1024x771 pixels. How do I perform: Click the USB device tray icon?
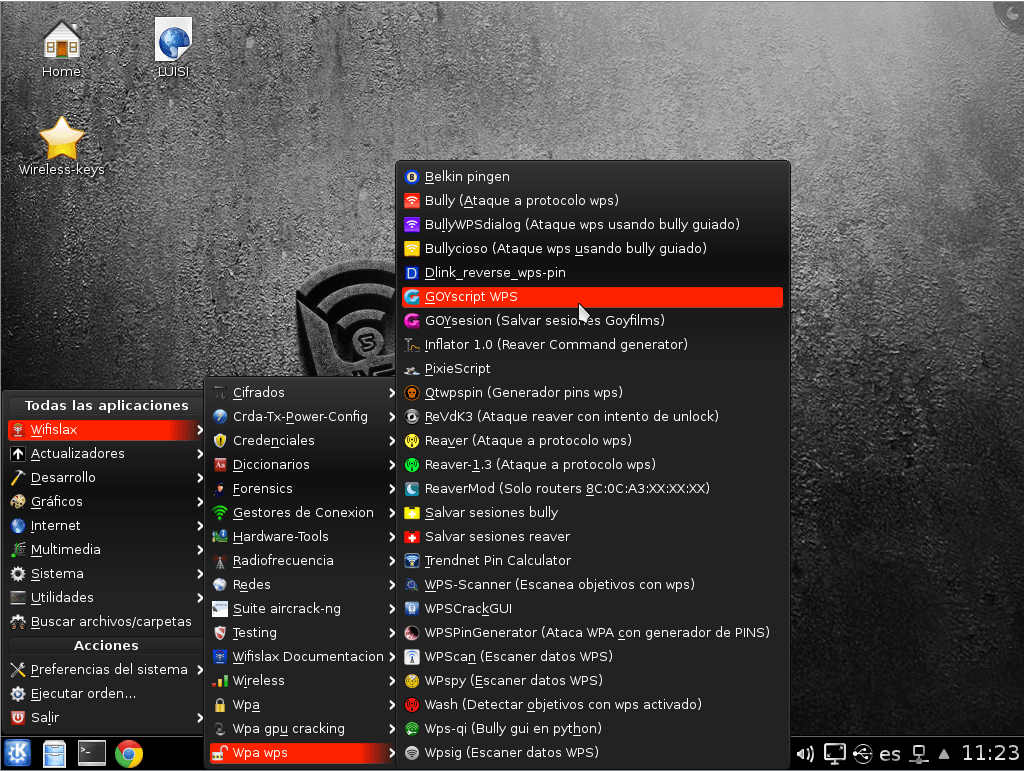[862, 753]
